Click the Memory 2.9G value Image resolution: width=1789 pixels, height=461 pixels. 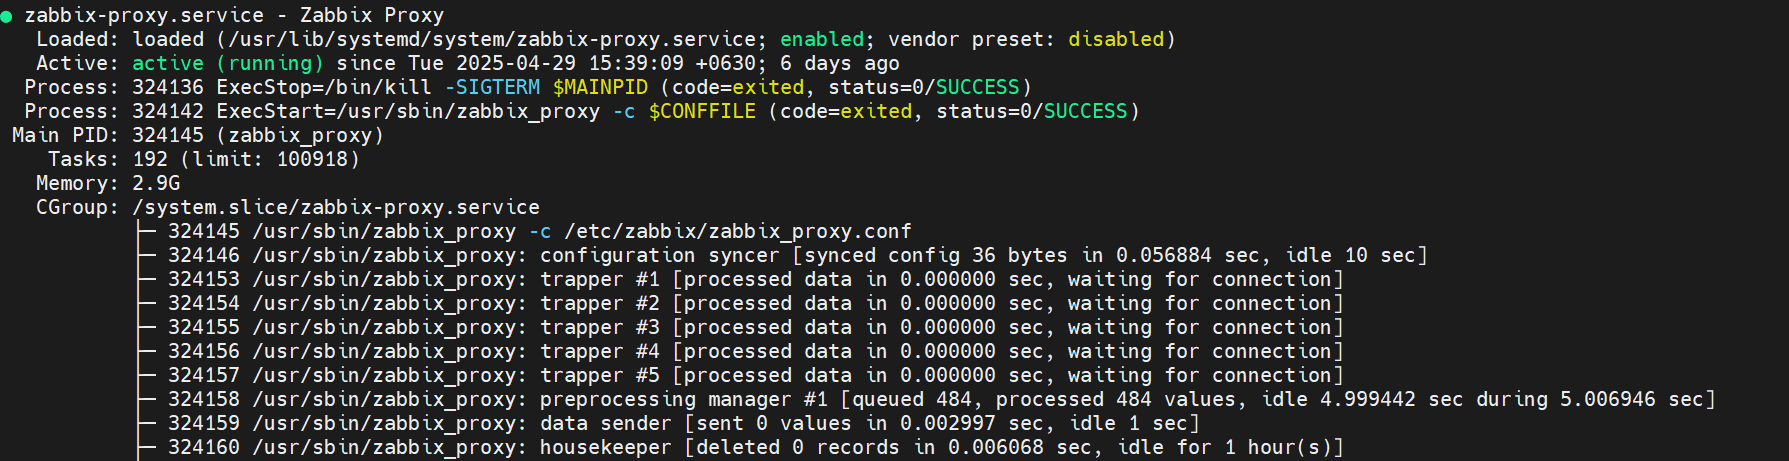click(156, 183)
